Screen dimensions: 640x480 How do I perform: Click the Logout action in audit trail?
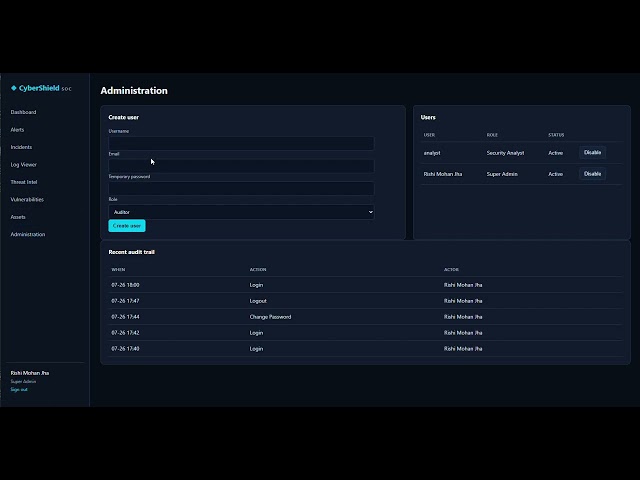(258, 301)
